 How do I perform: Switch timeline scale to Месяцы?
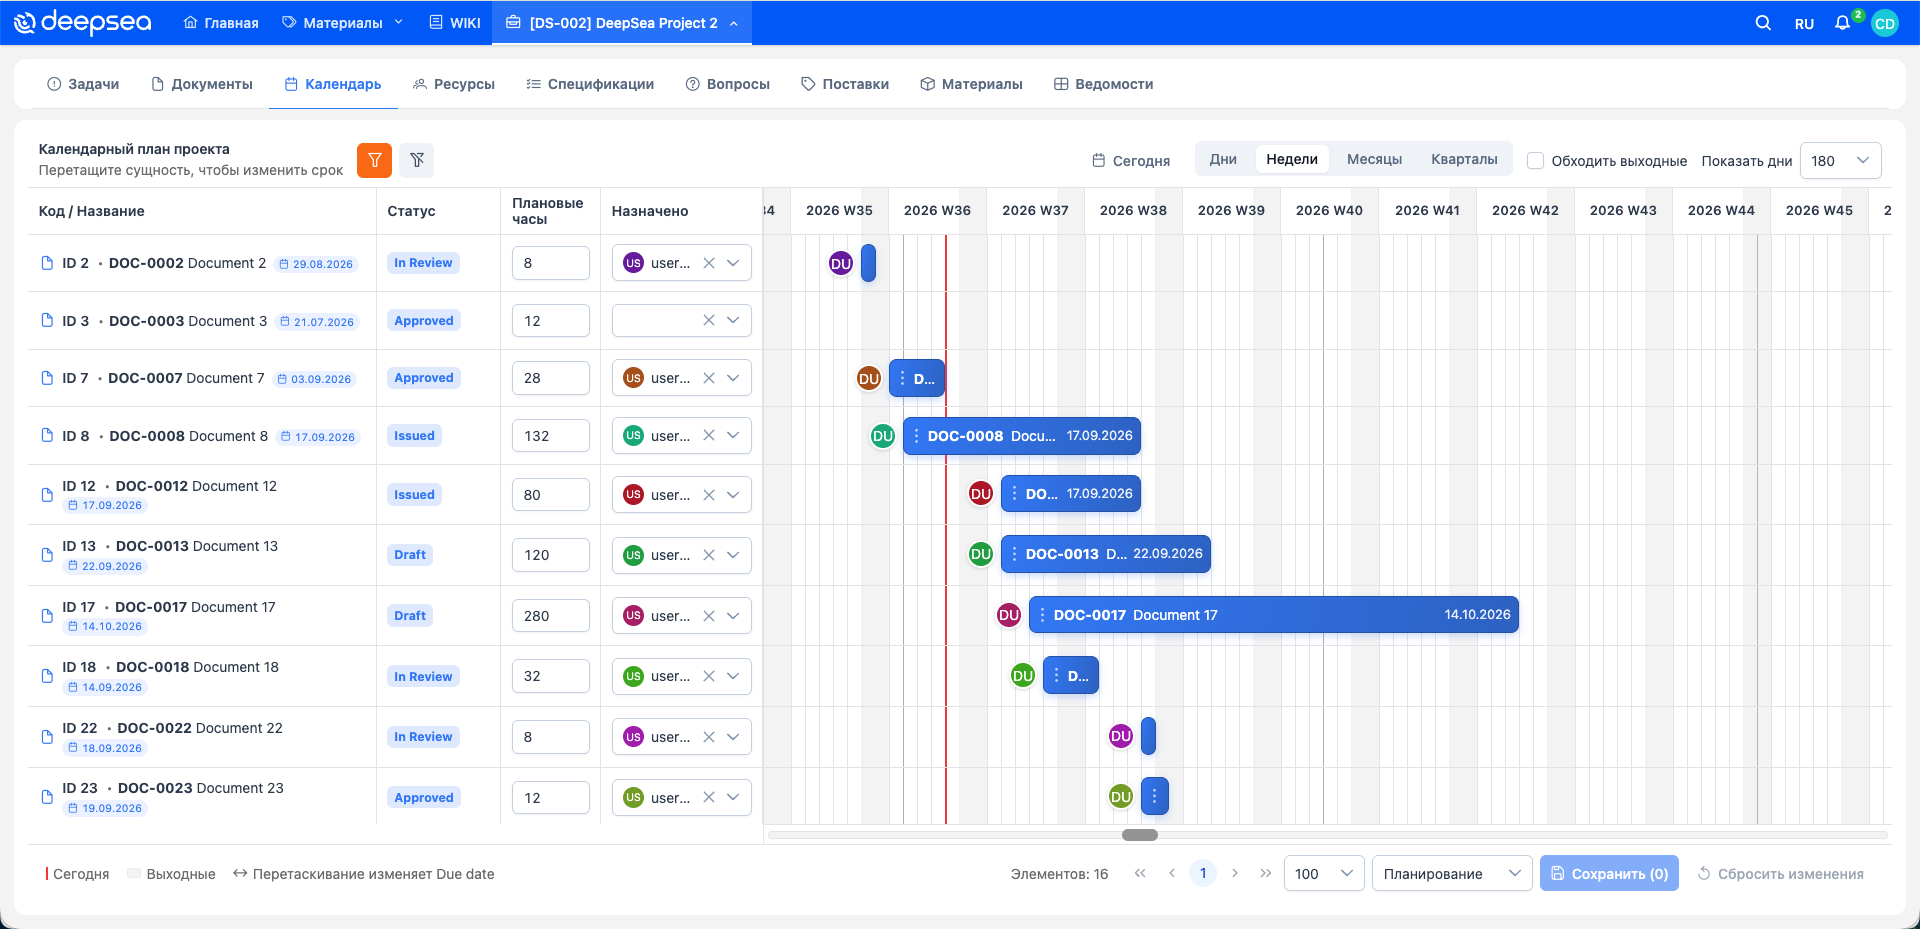pyautogui.click(x=1374, y=159)
